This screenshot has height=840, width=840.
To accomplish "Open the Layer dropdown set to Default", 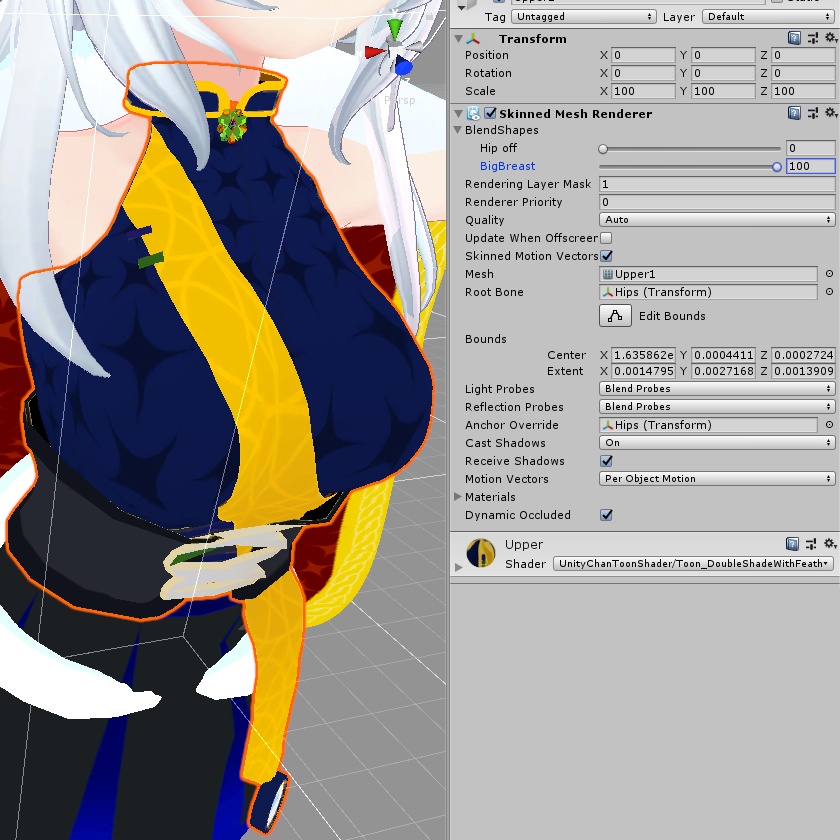I will [x=768, y=17].
